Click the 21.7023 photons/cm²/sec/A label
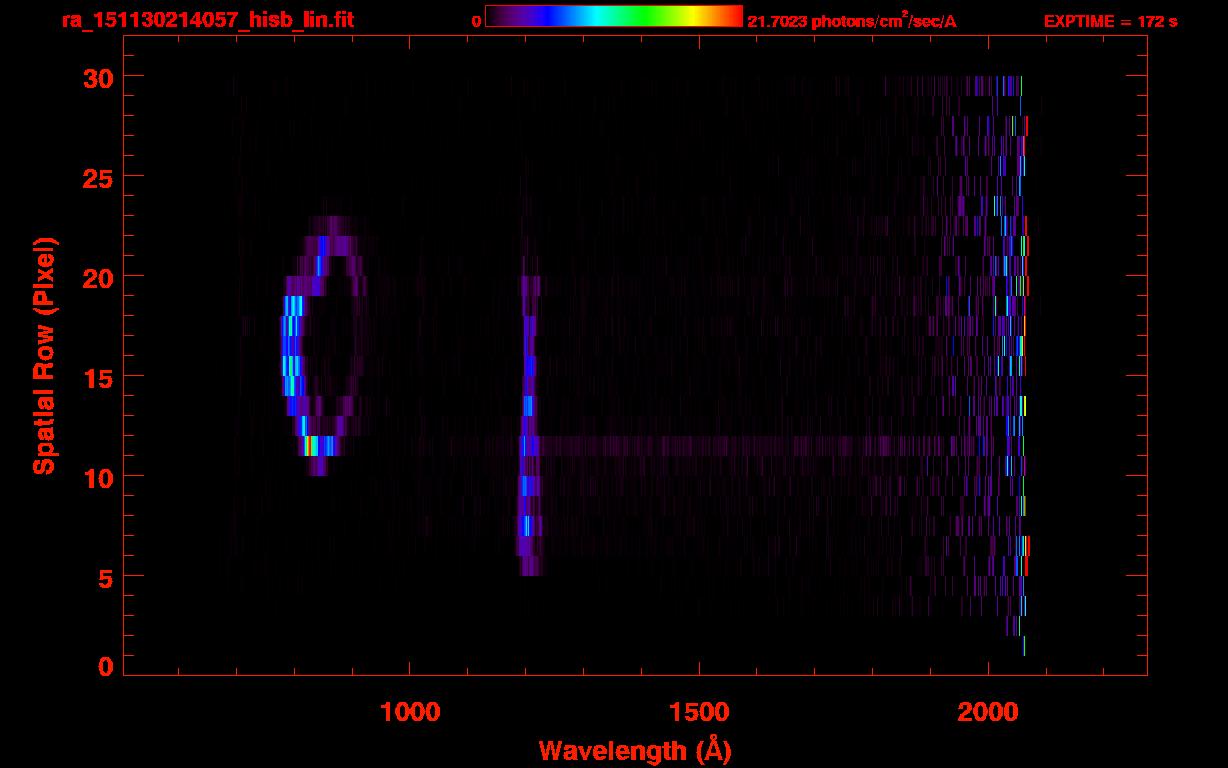 pos(852,21)
